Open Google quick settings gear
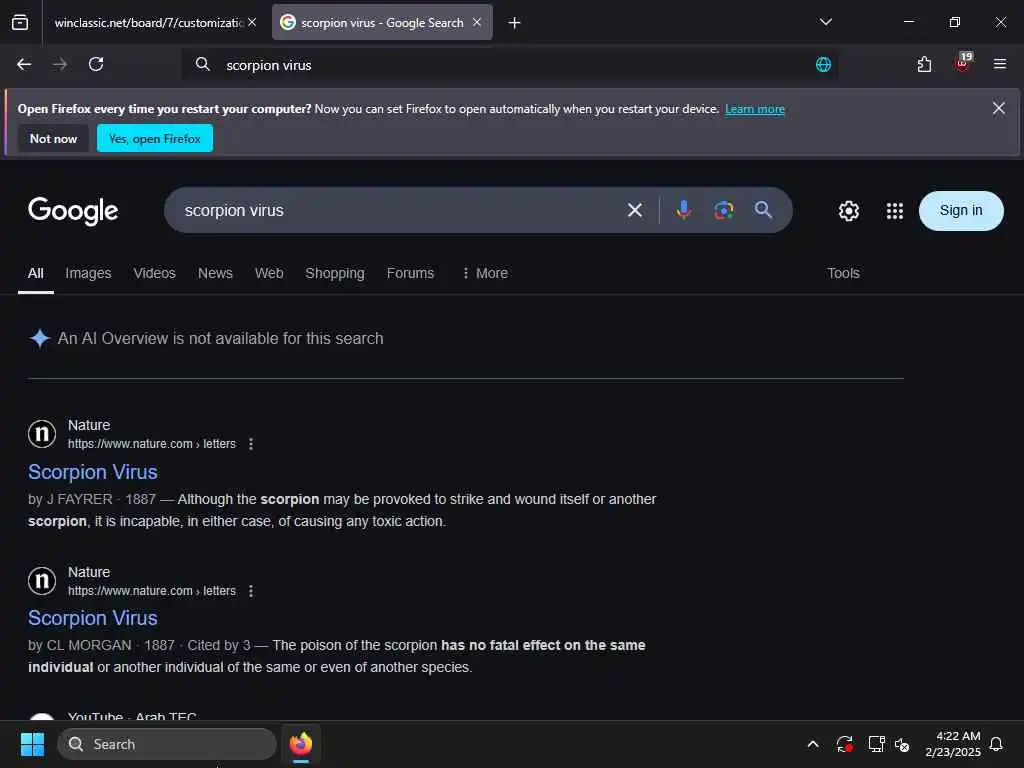 pos(848,211)
